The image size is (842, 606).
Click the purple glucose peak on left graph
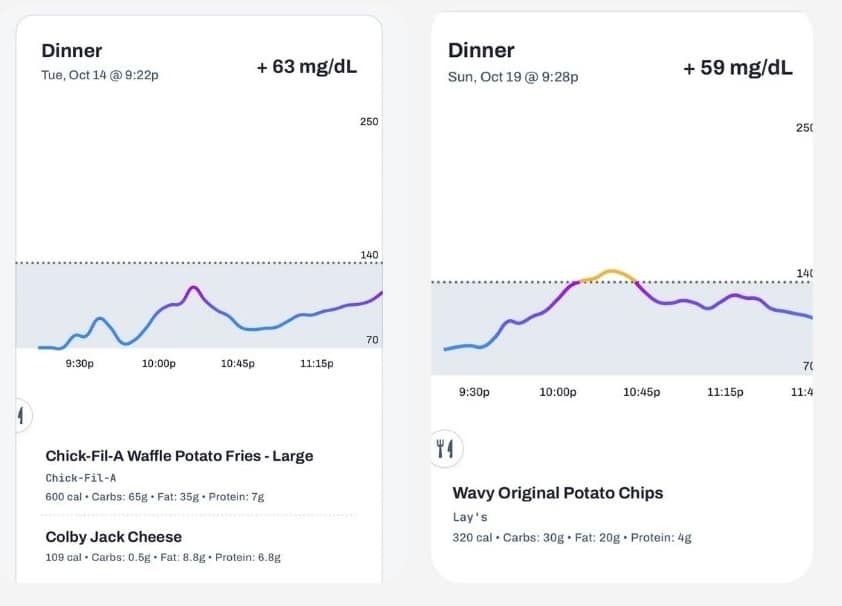coord(194,288)
